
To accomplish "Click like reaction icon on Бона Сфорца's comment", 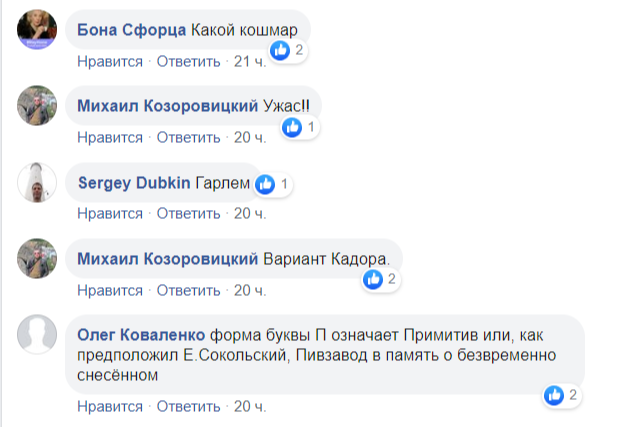I will click(x=281, y=49).
